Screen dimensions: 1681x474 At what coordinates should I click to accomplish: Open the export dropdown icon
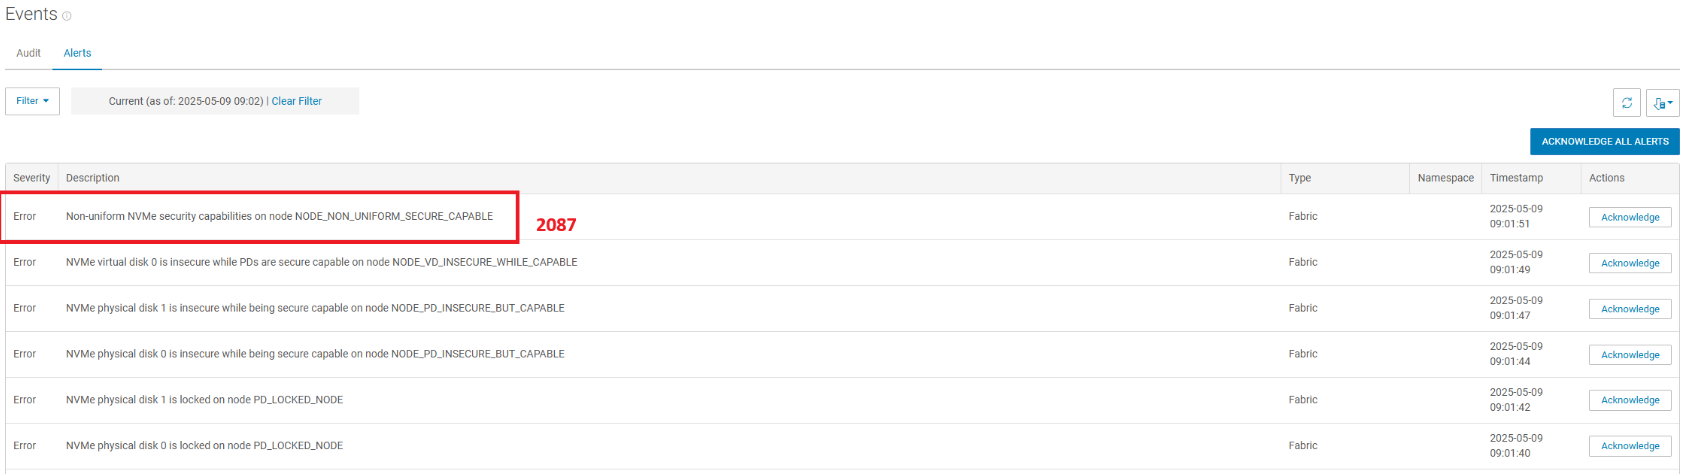(1662, 102)
